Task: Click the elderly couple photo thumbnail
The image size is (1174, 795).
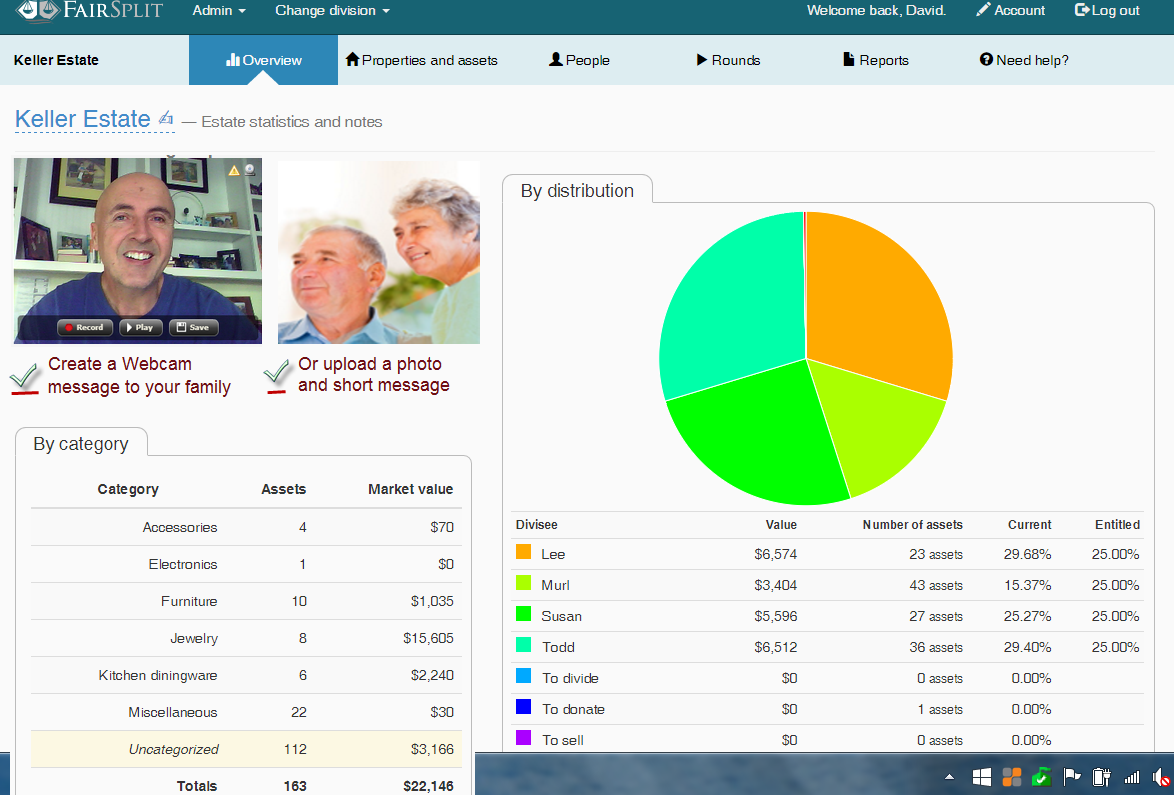Action: (x=379, y=252)
